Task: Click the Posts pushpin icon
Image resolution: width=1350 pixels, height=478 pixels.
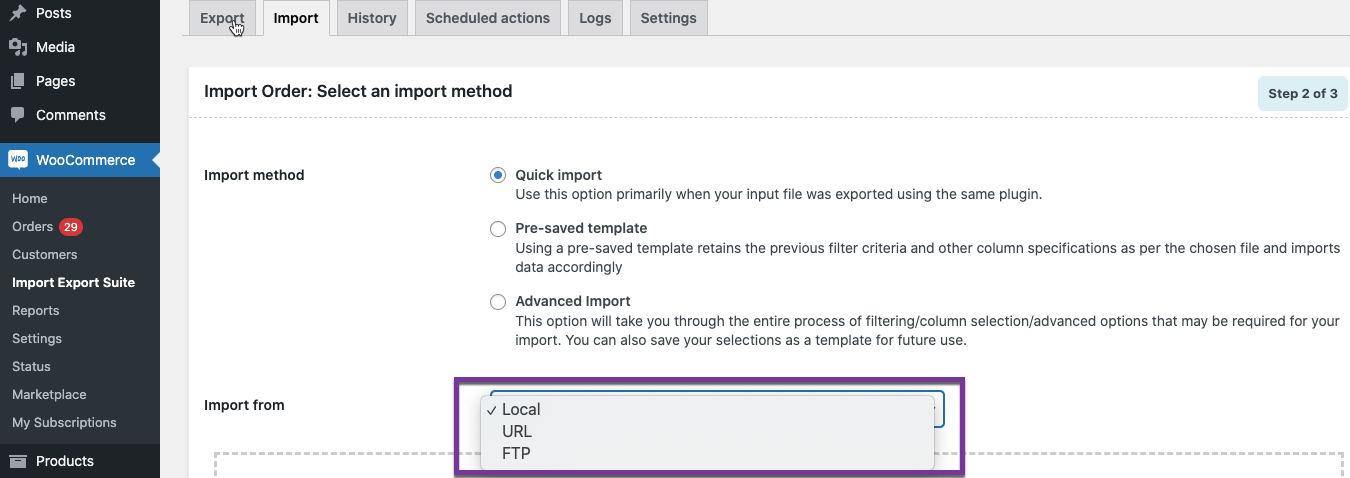Action: point(18,14)
